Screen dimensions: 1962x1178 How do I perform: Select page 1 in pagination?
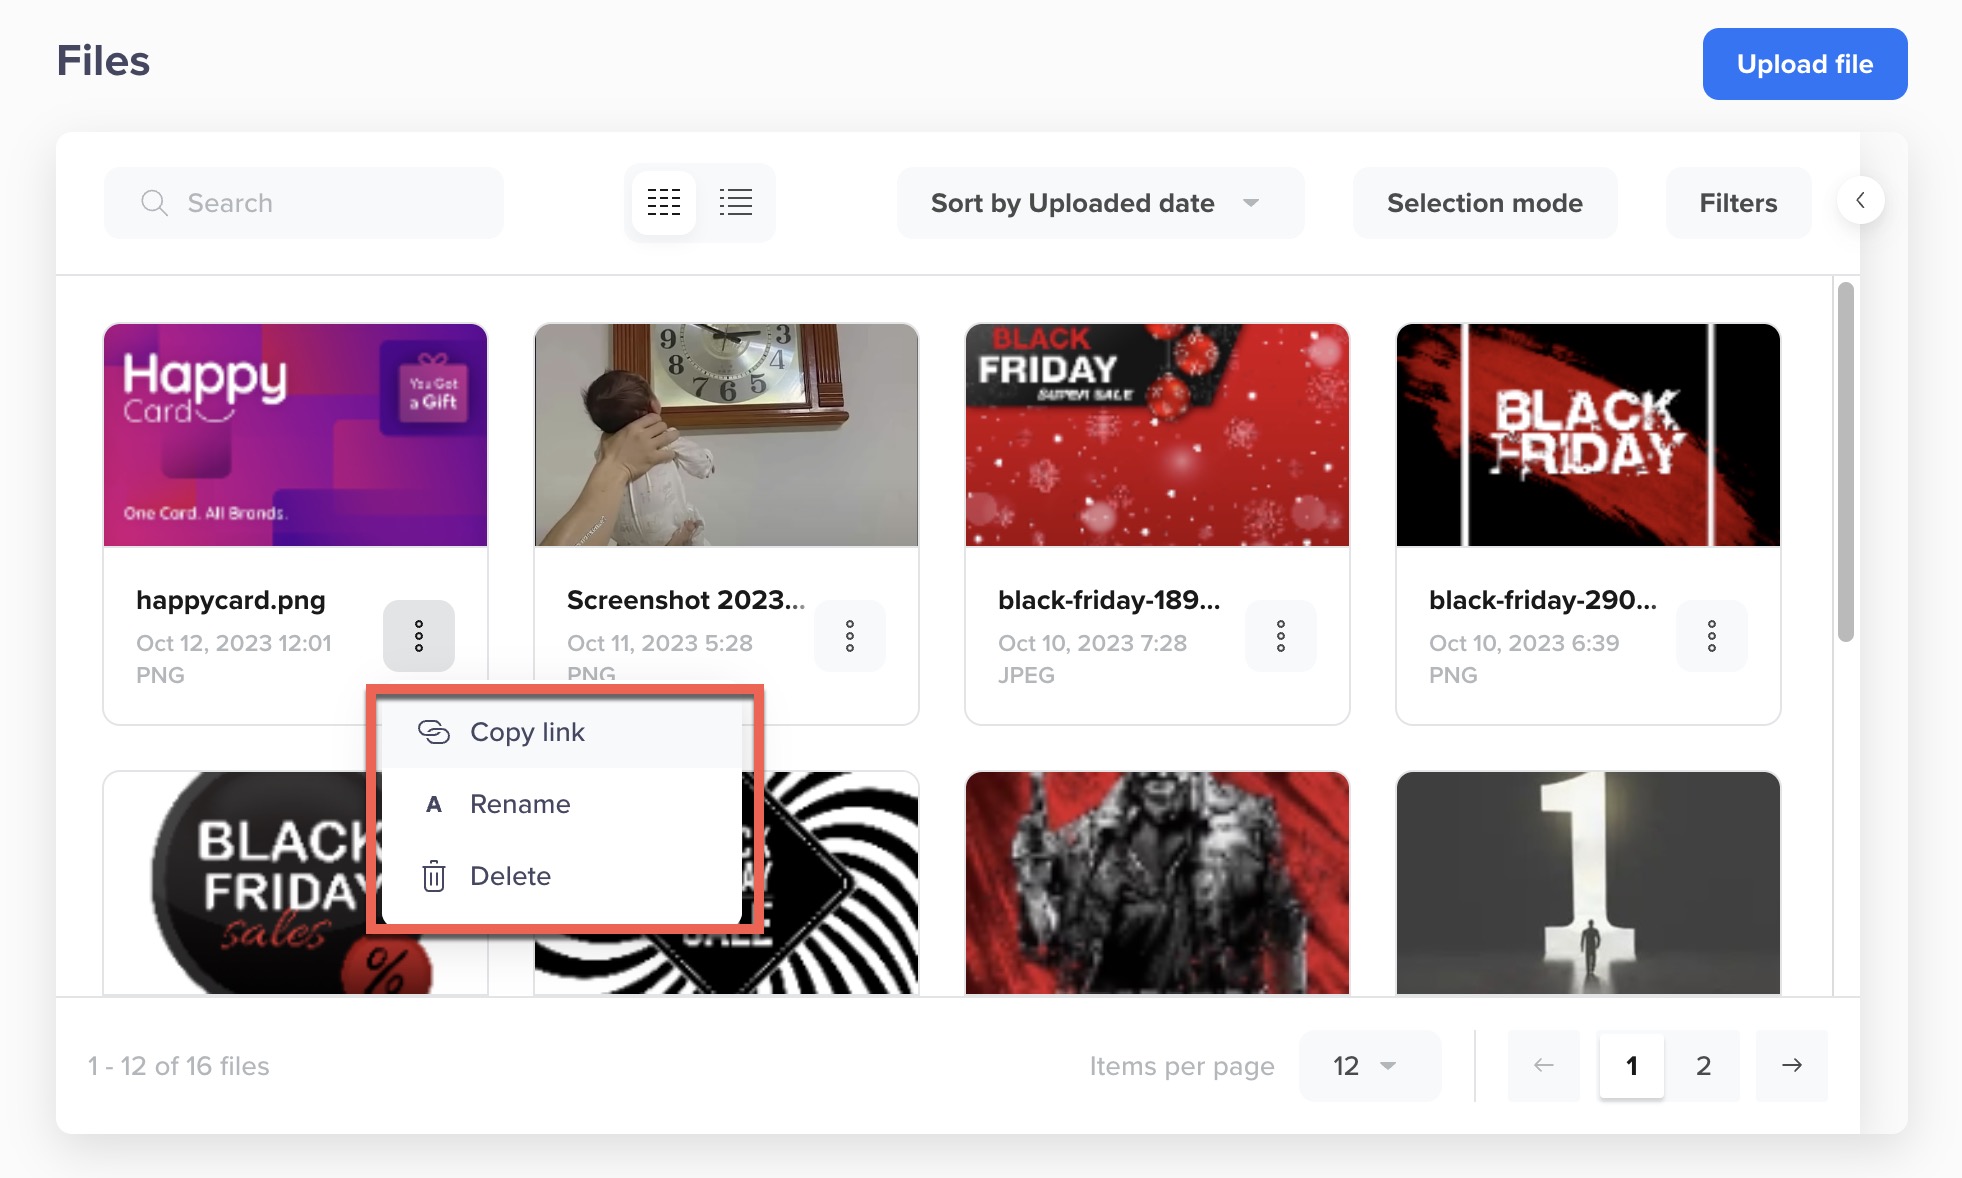1632,1066
